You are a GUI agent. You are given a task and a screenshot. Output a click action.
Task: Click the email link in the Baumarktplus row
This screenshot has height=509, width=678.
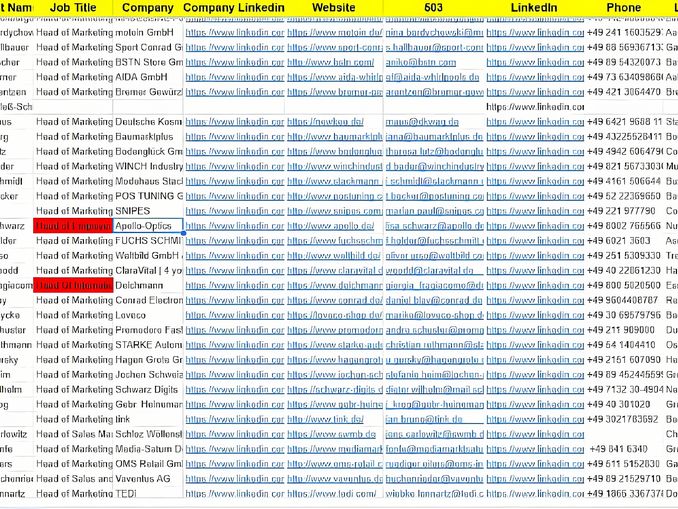[434, 137]
